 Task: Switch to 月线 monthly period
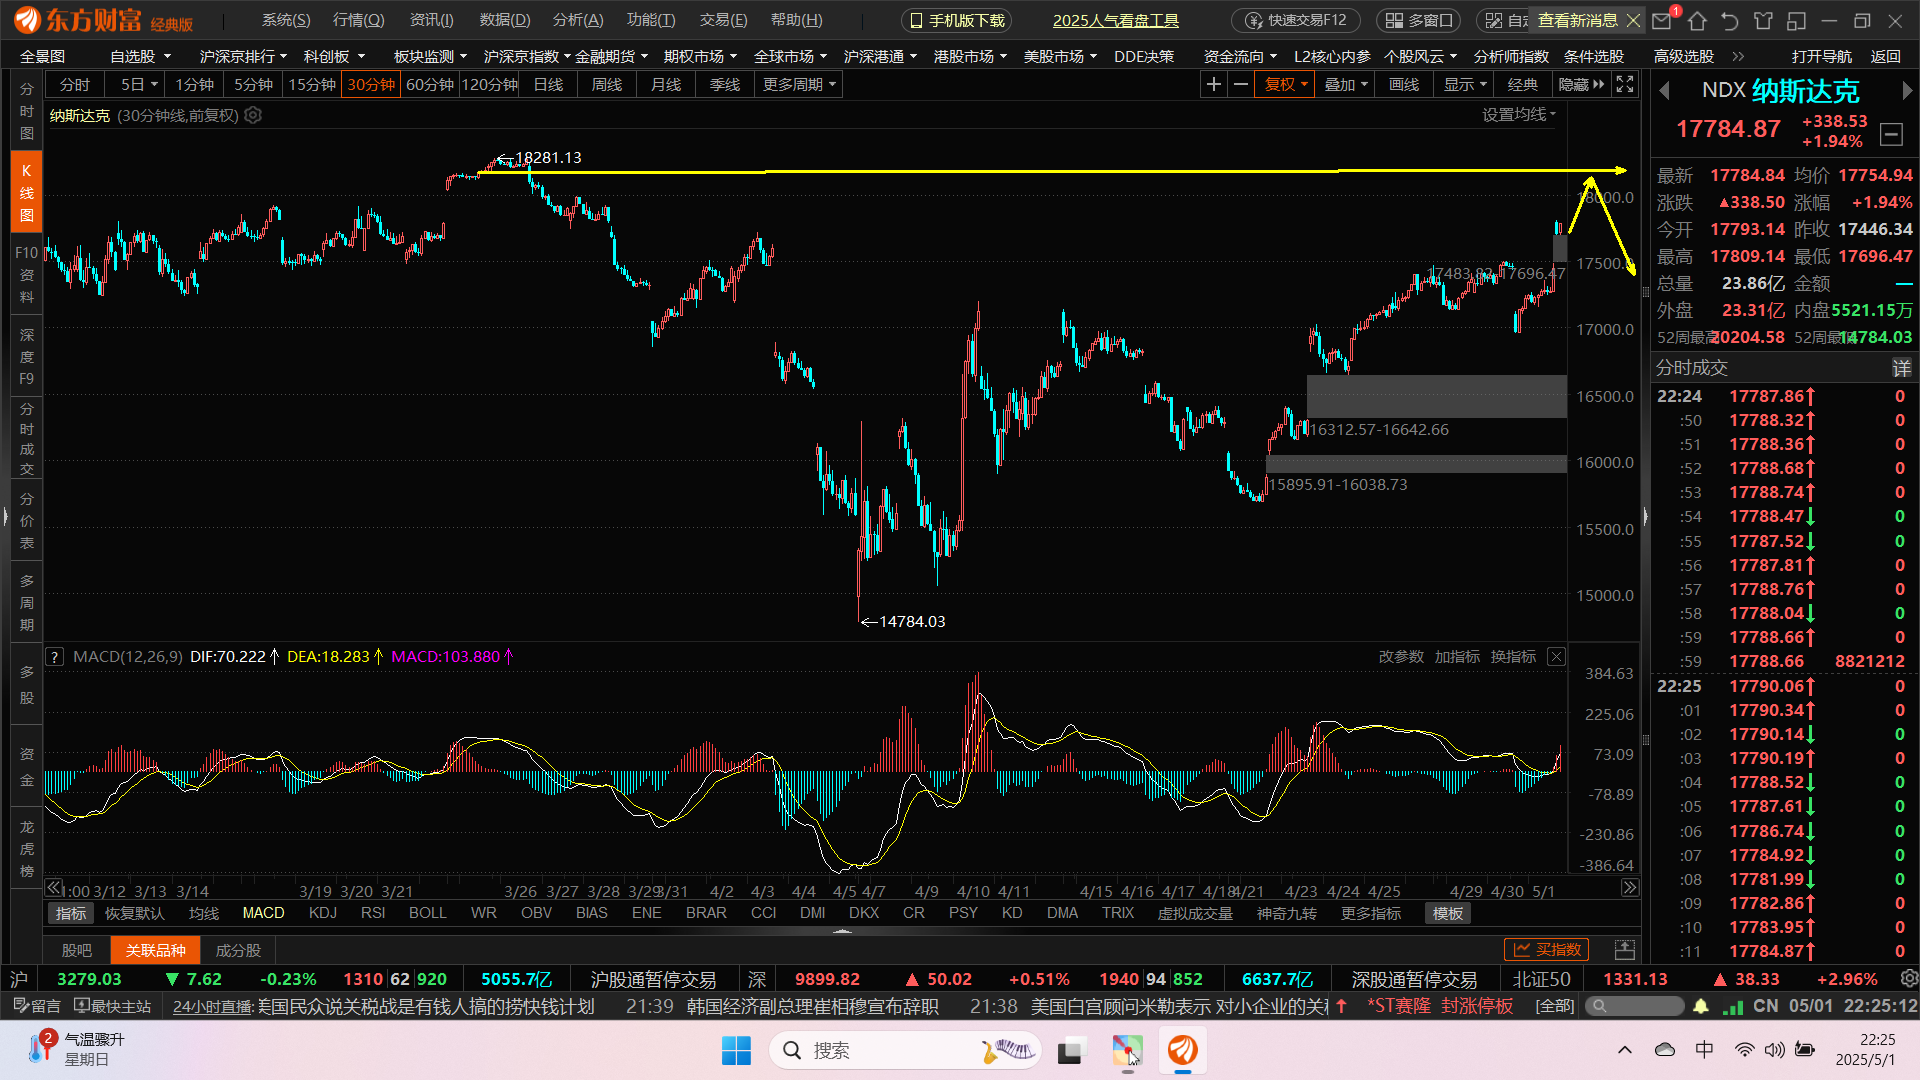(x=666, y=84)
